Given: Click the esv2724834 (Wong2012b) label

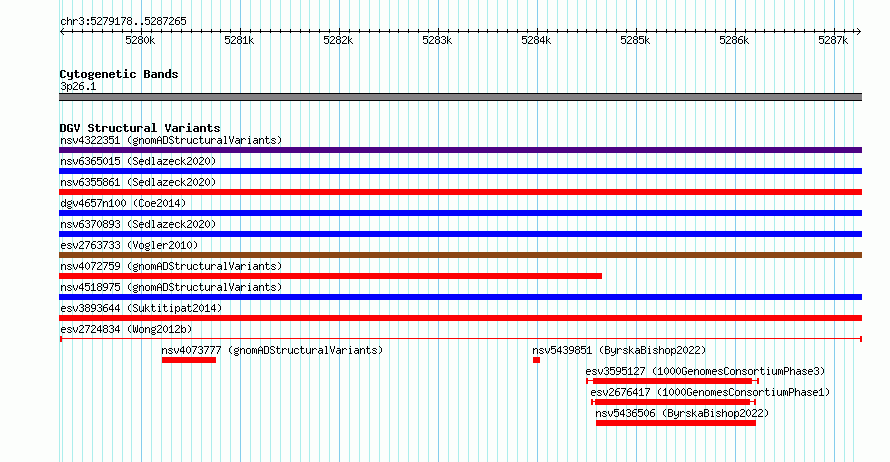Looking at the screenshot, I should [x=126, y=329].
